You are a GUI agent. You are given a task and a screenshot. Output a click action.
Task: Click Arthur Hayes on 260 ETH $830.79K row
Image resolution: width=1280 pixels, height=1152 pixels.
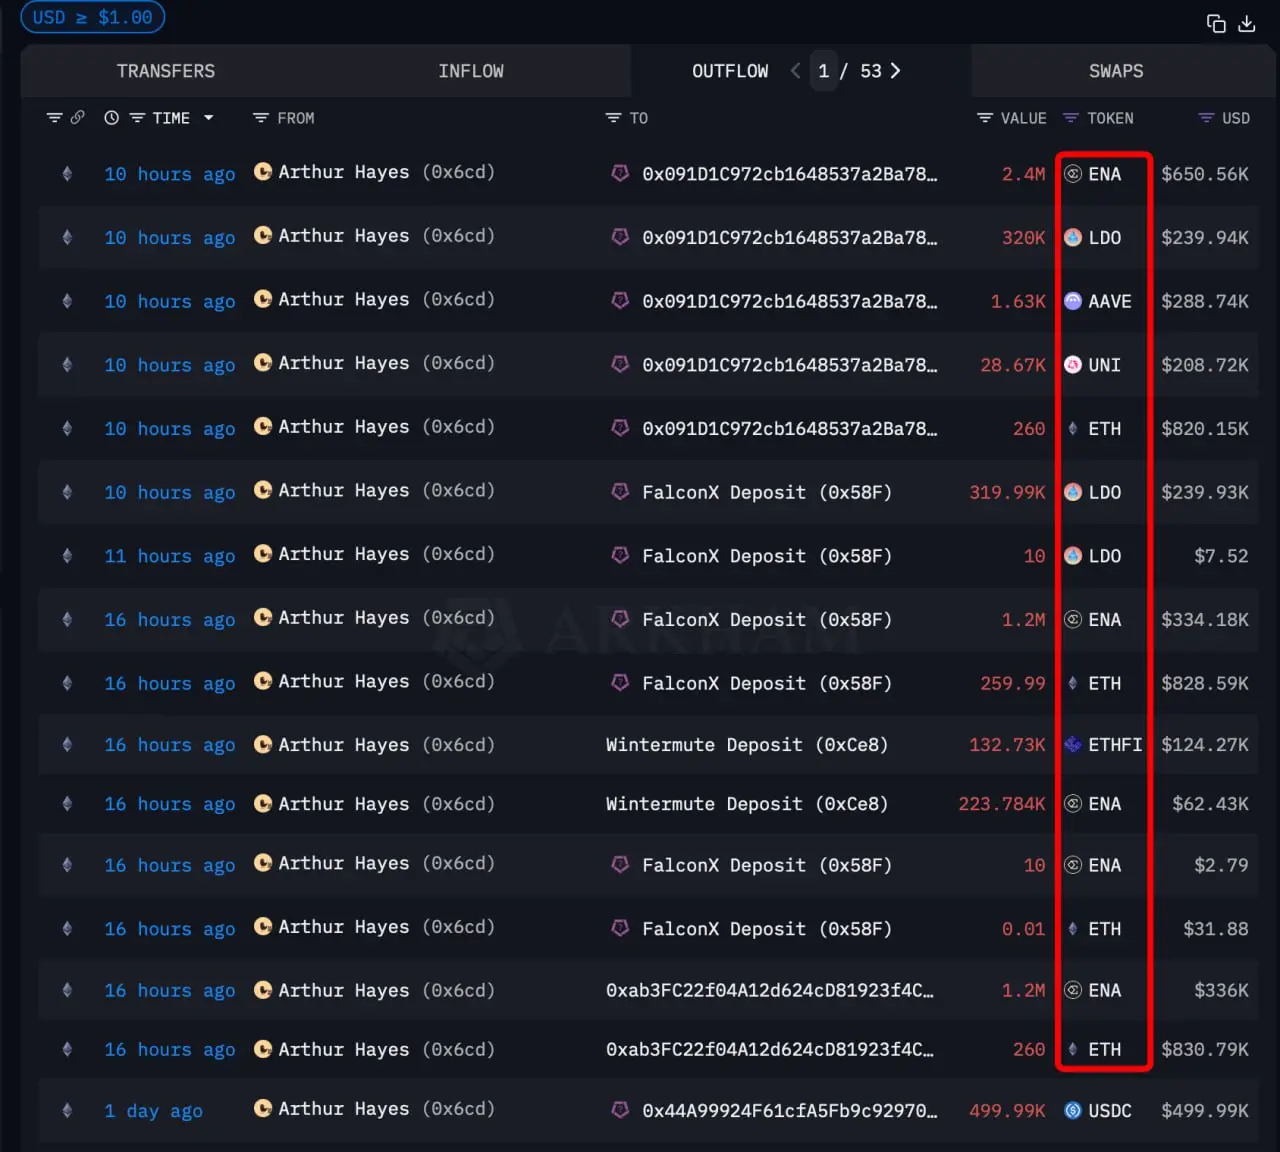point(344,1049)
